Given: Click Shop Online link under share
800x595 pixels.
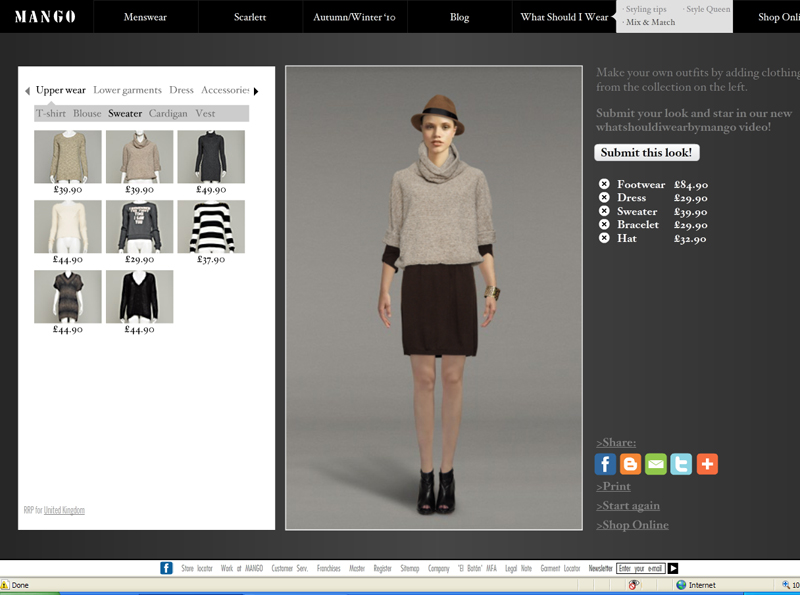Looking at the screenshot, I should click(x=632, y=525).
